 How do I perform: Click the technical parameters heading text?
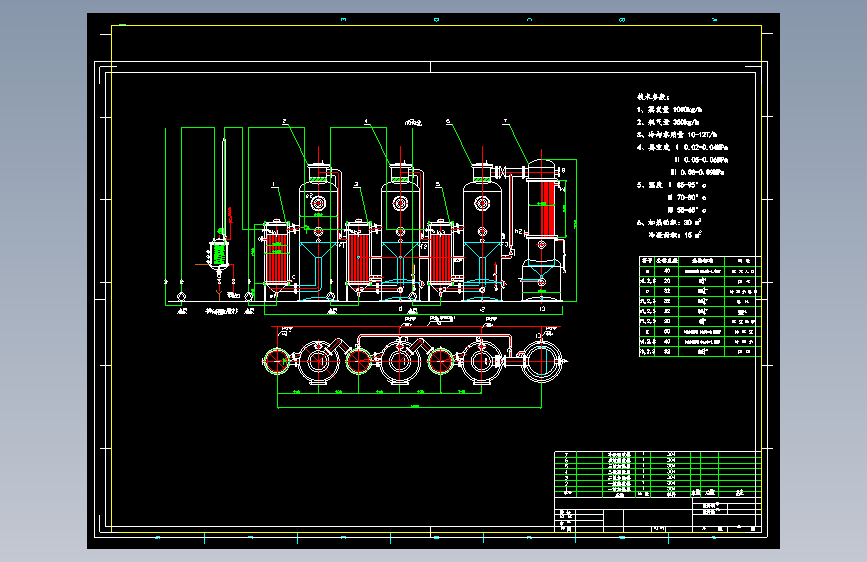tap(653, 97)
